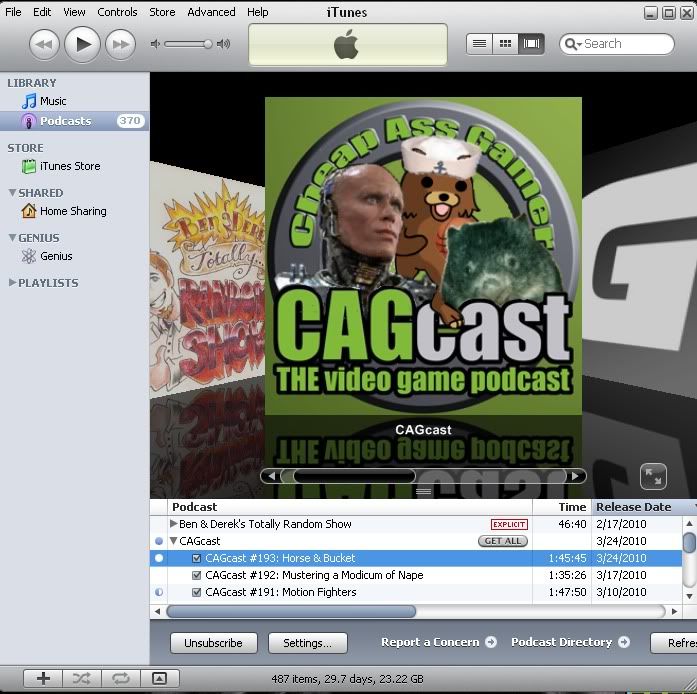Click unplayed dot beside CAGcast row
The height and width of the screenshot is (694, 697).
[159, 541]
